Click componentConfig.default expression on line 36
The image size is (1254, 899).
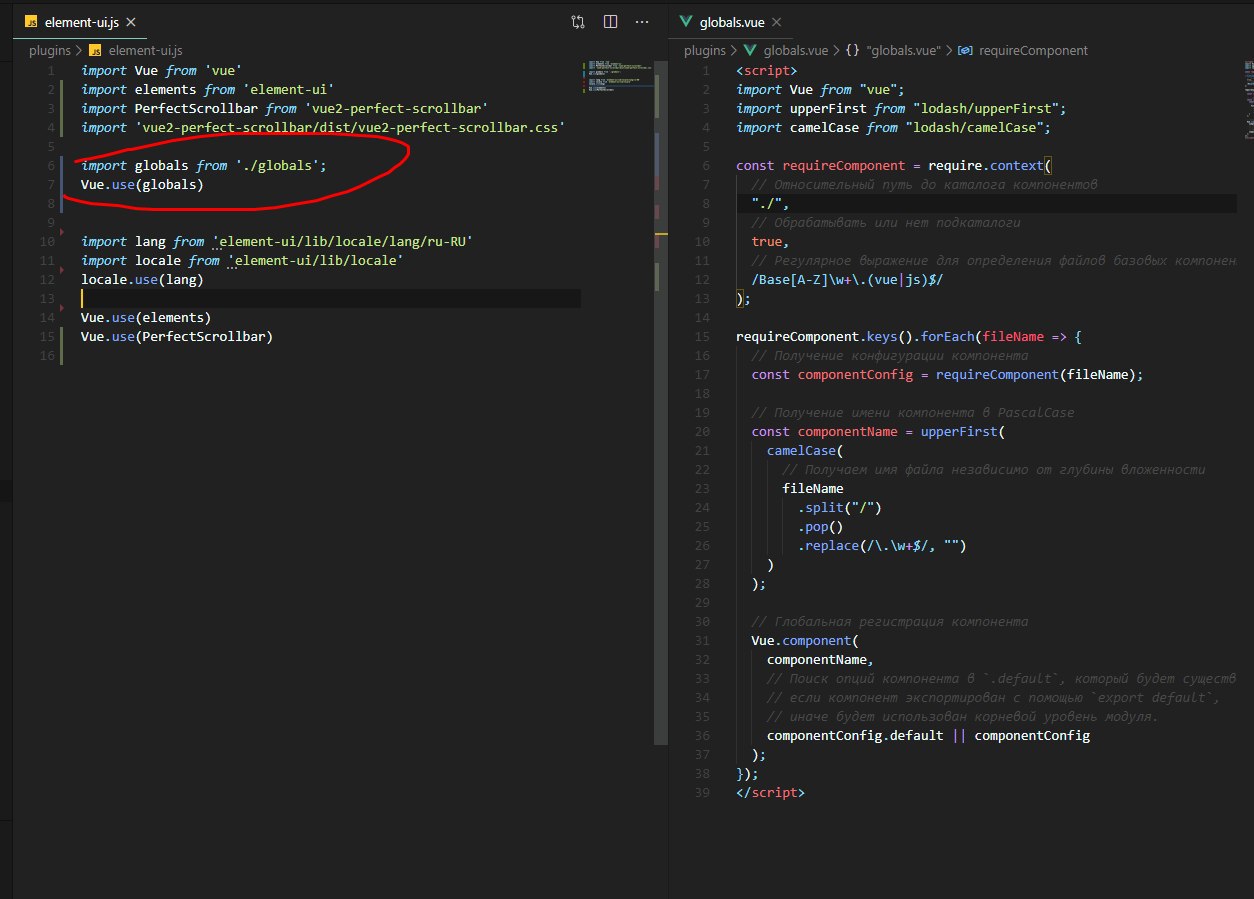click(855, 735)
